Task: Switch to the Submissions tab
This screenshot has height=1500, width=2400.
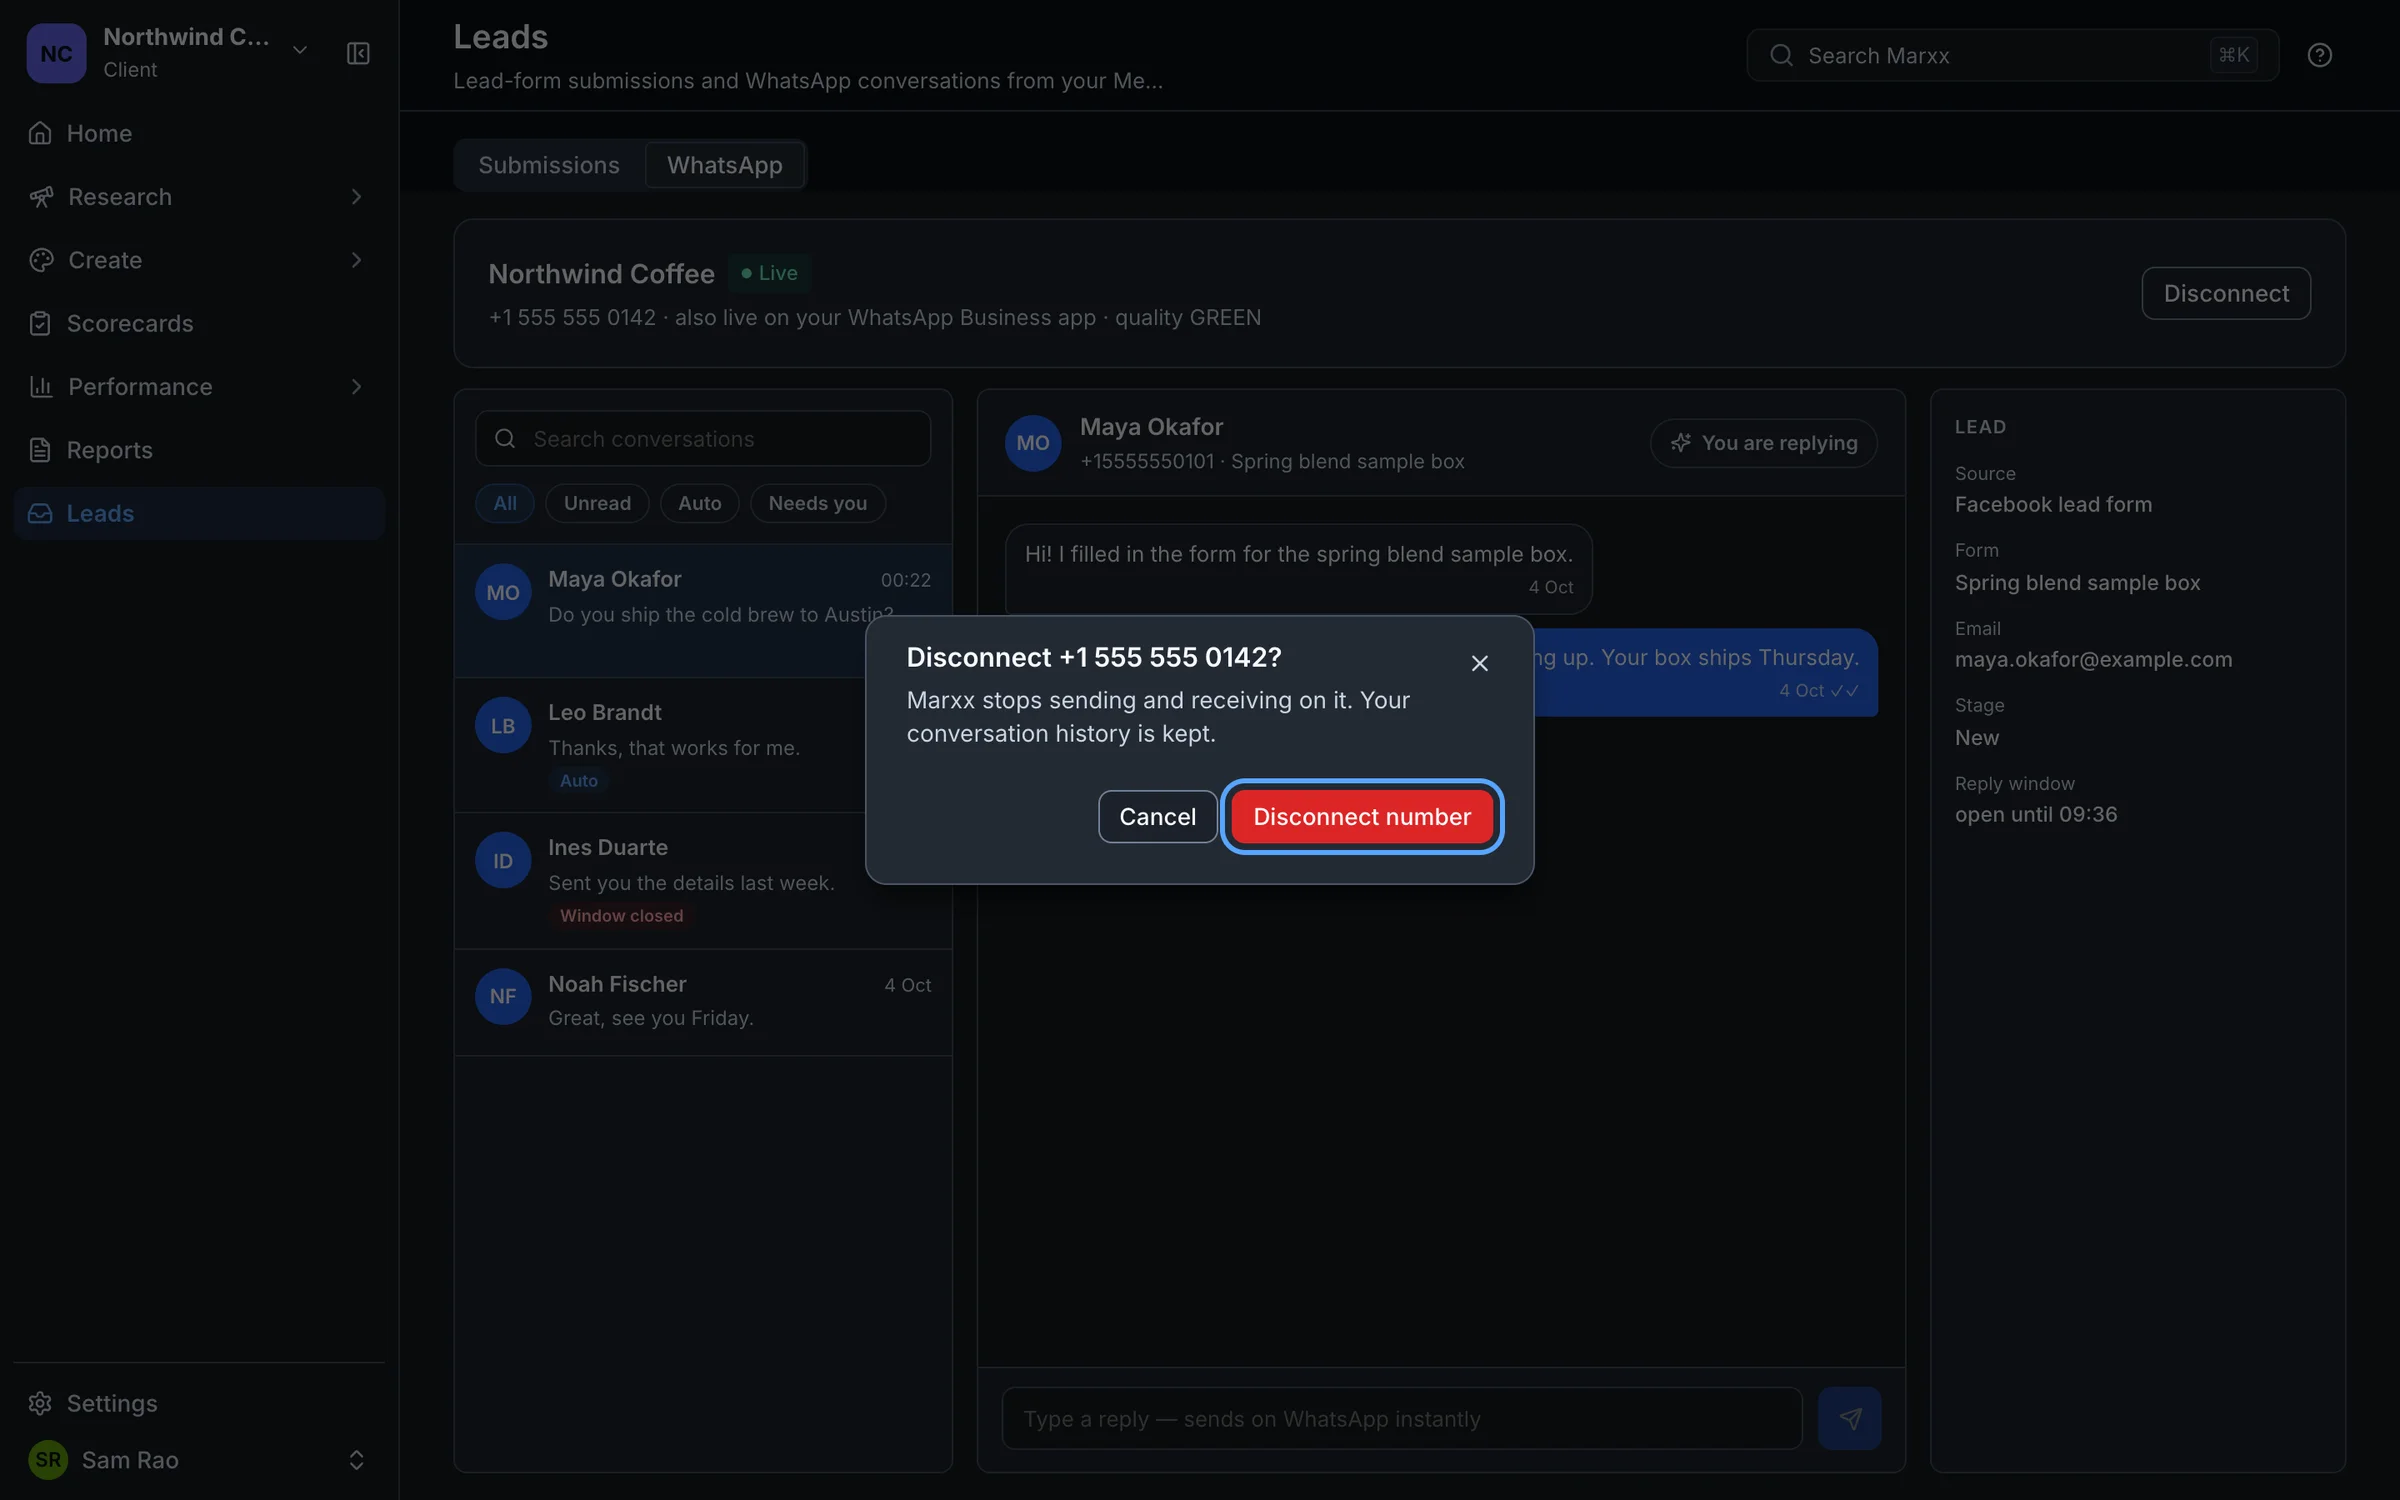Action: pyautogui.click(x=548, y=165)
